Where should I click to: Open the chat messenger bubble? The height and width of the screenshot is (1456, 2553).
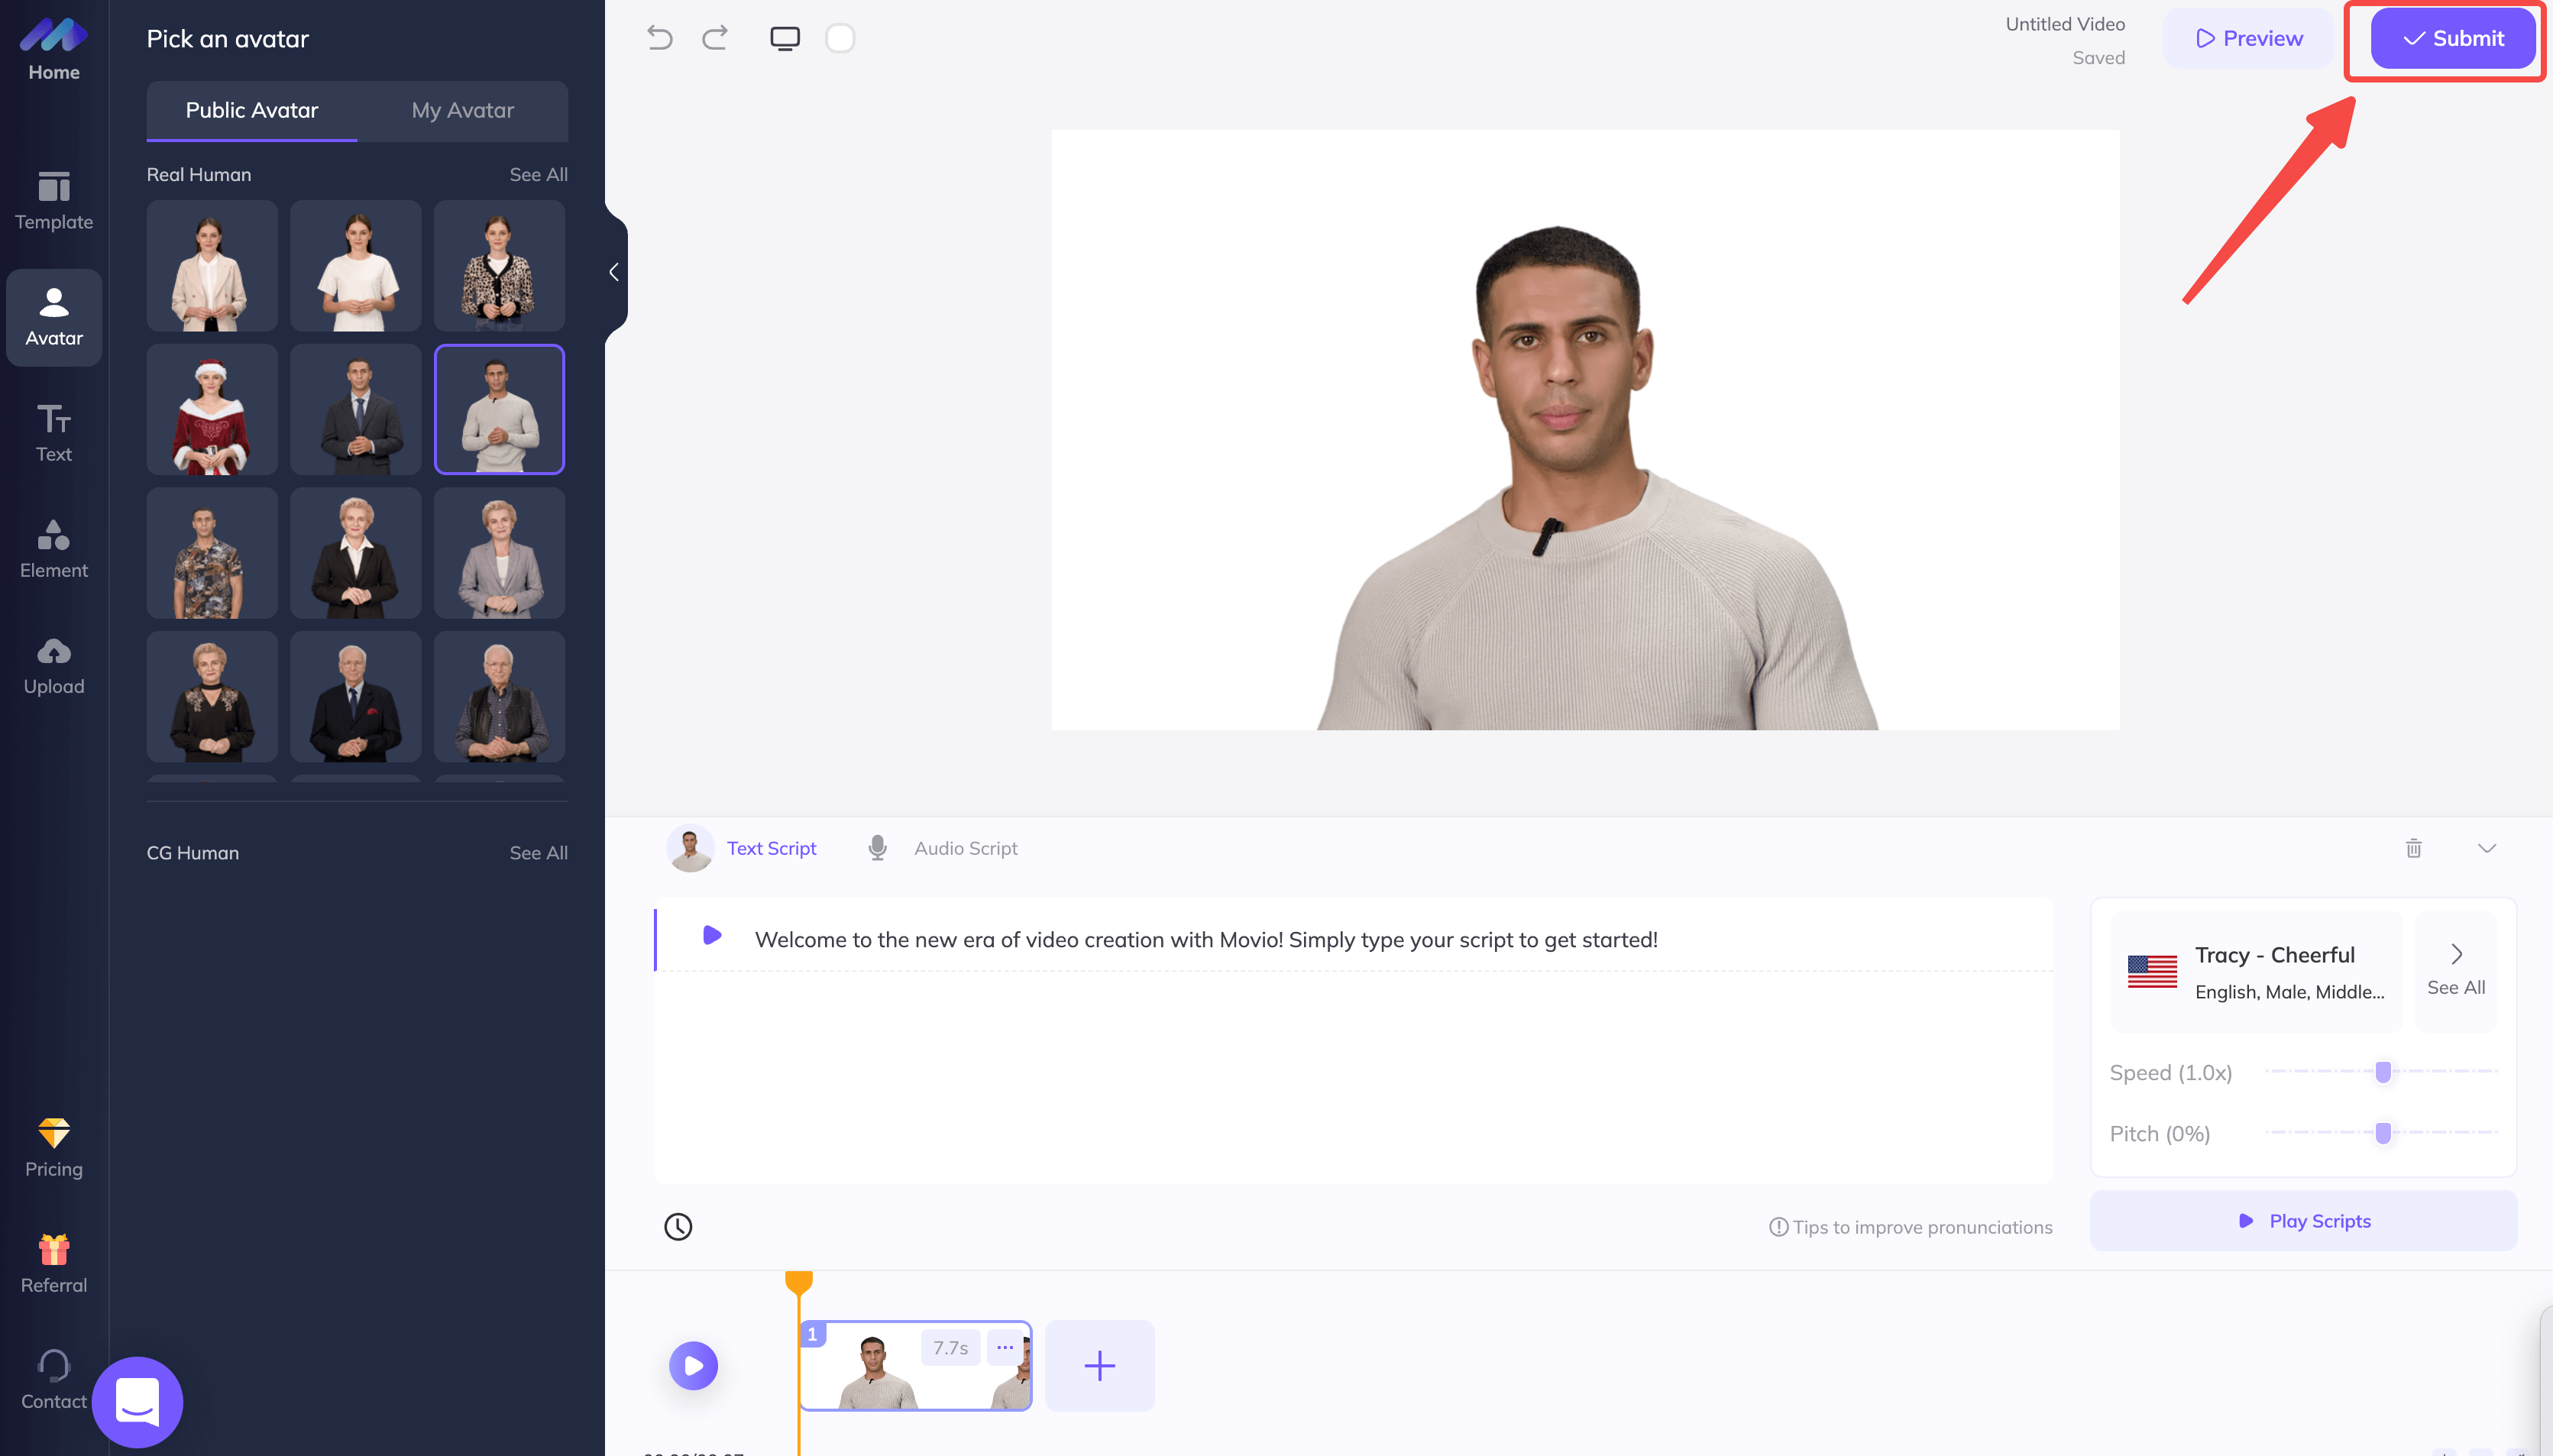click(137, 1401)
